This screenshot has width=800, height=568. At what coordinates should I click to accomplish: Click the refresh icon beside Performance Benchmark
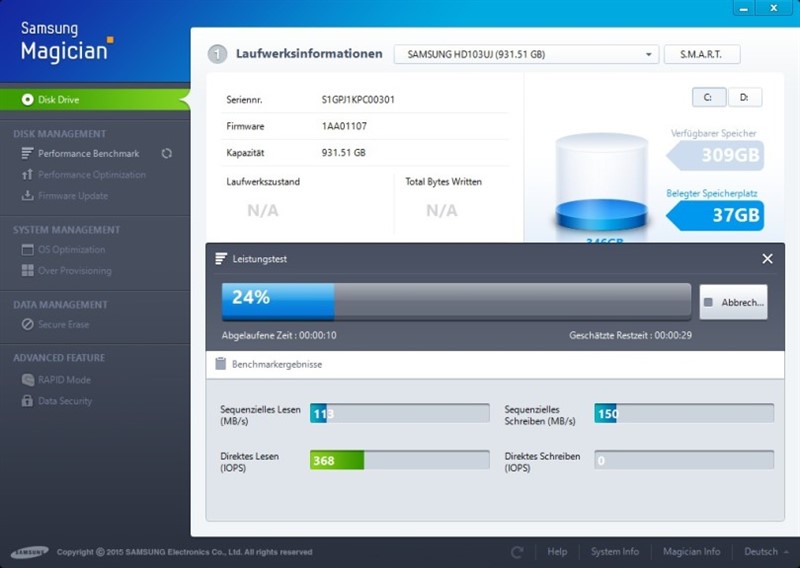(167, 154)
